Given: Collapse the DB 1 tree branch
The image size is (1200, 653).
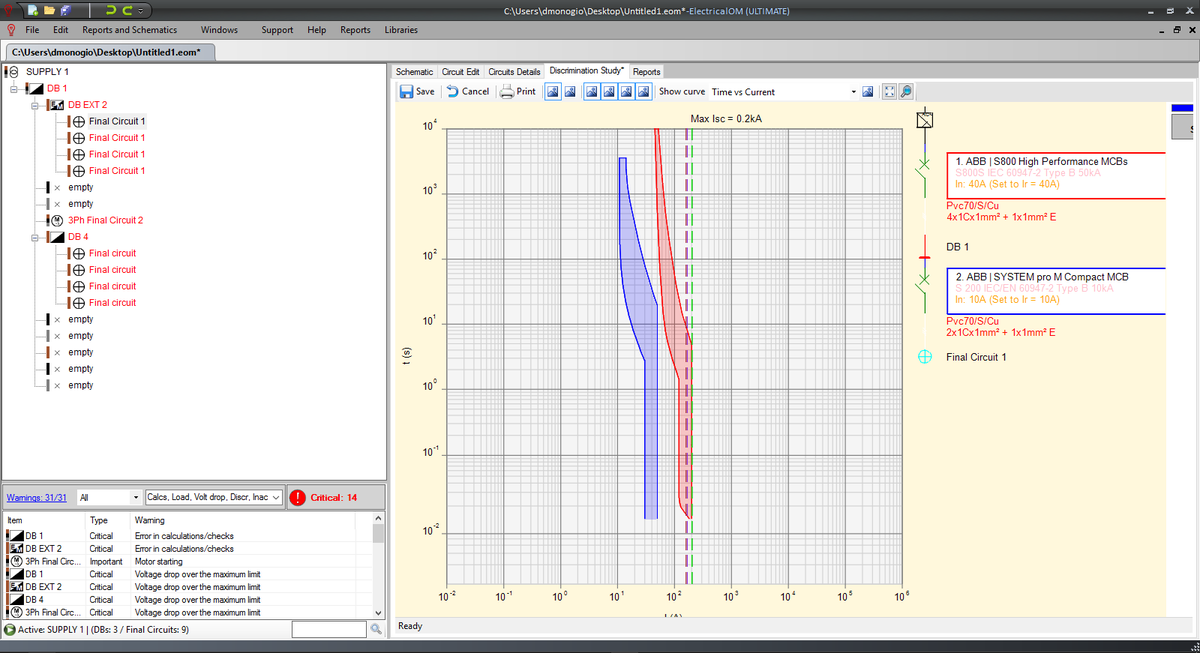Looking at the screenshot, I should click(14, 89).
